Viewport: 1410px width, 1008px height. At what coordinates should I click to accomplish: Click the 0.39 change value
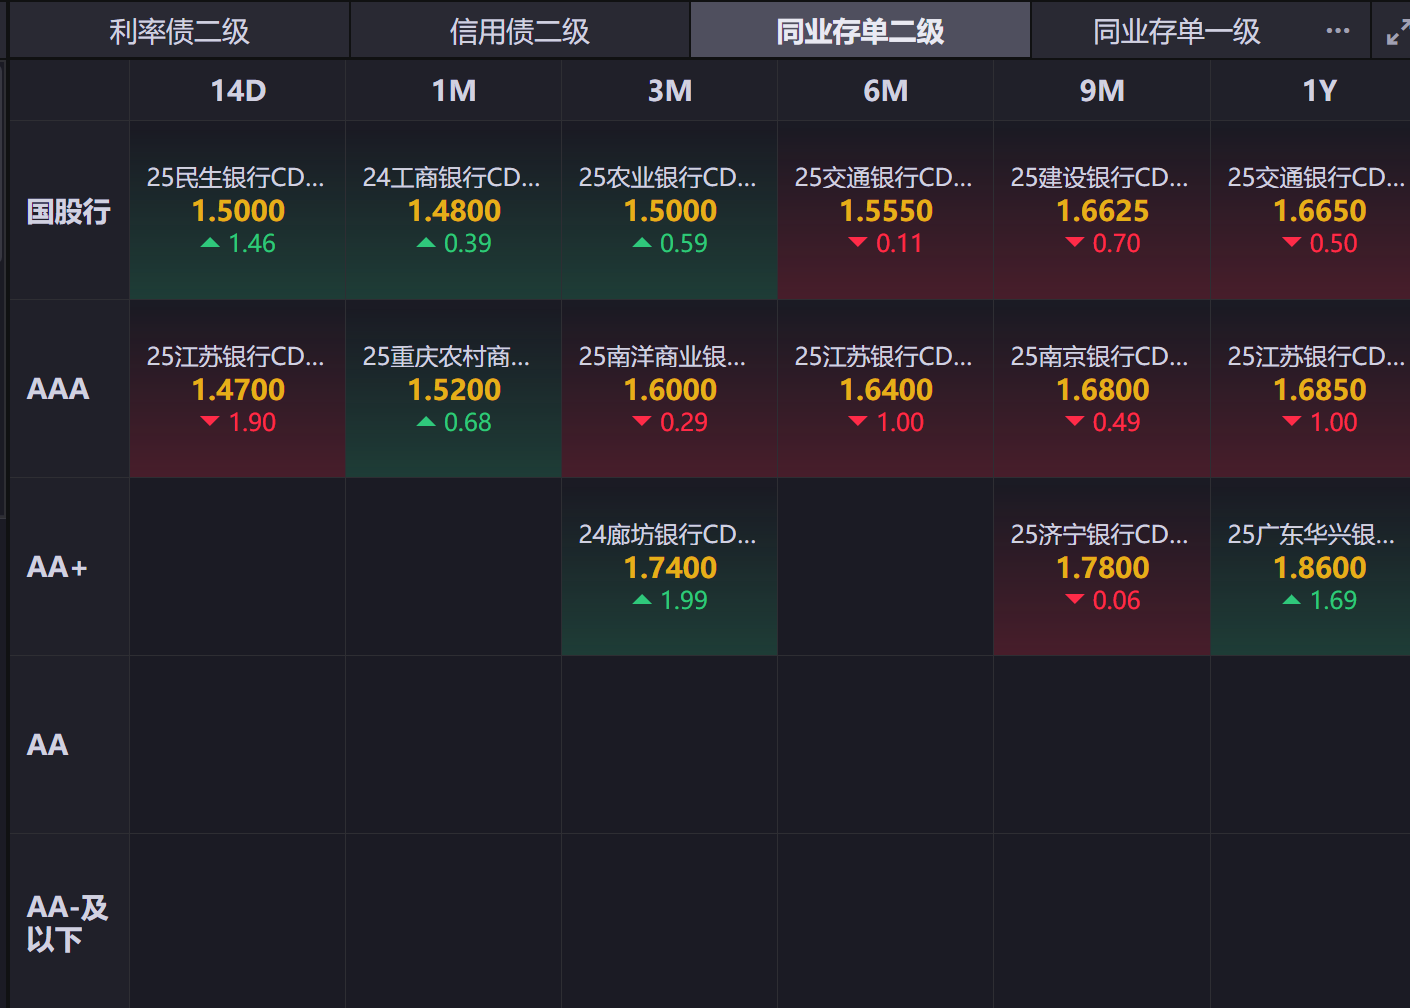coord(468,243)
